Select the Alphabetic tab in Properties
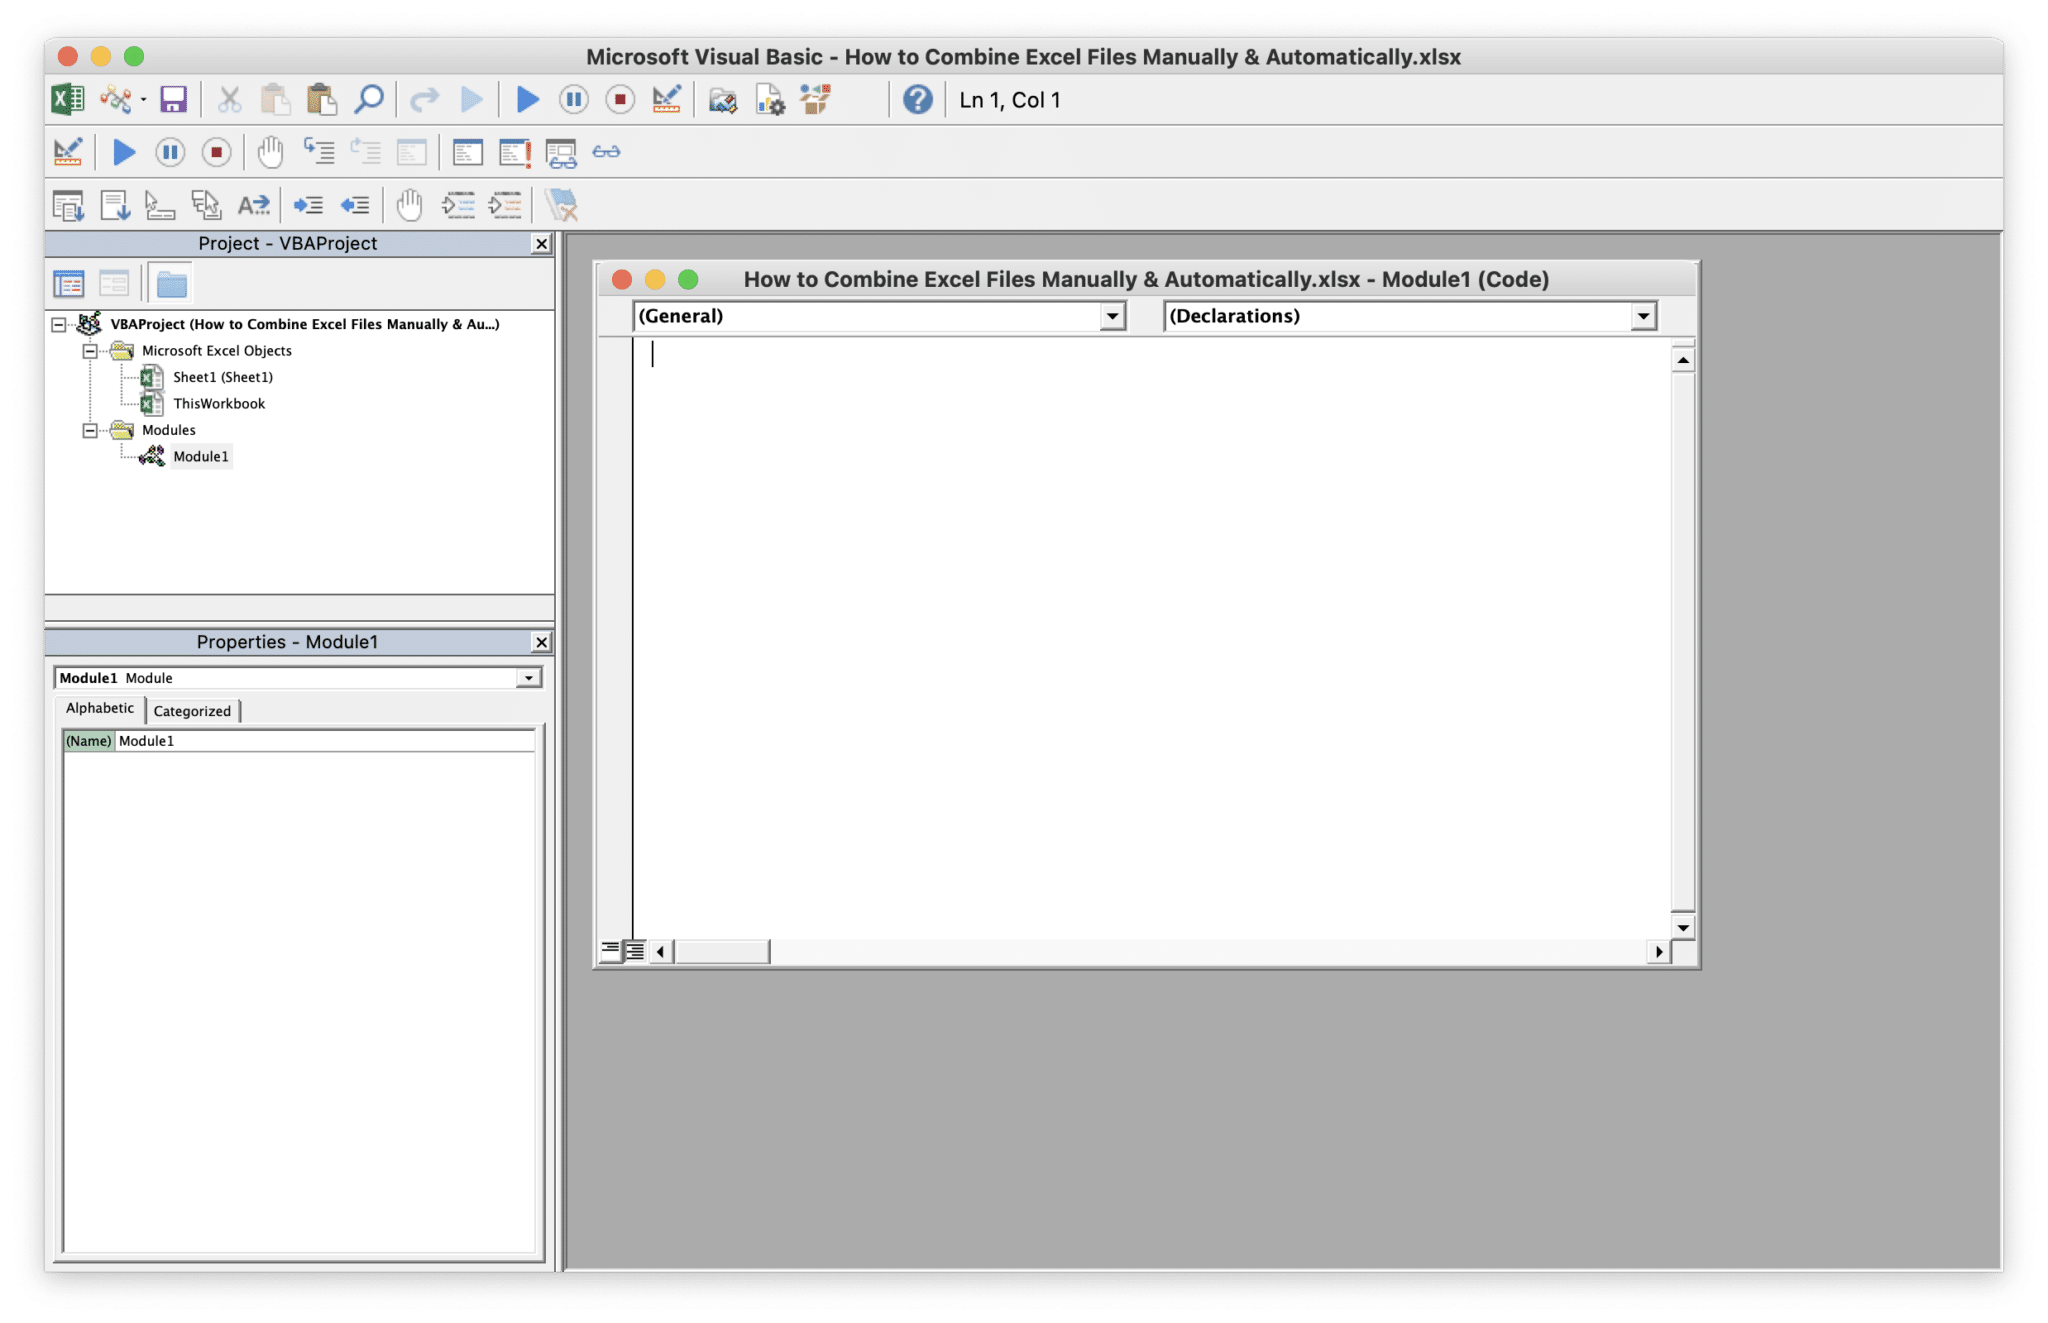The height and width of the screenshot is (1323, 2048). tap(99, 708)
